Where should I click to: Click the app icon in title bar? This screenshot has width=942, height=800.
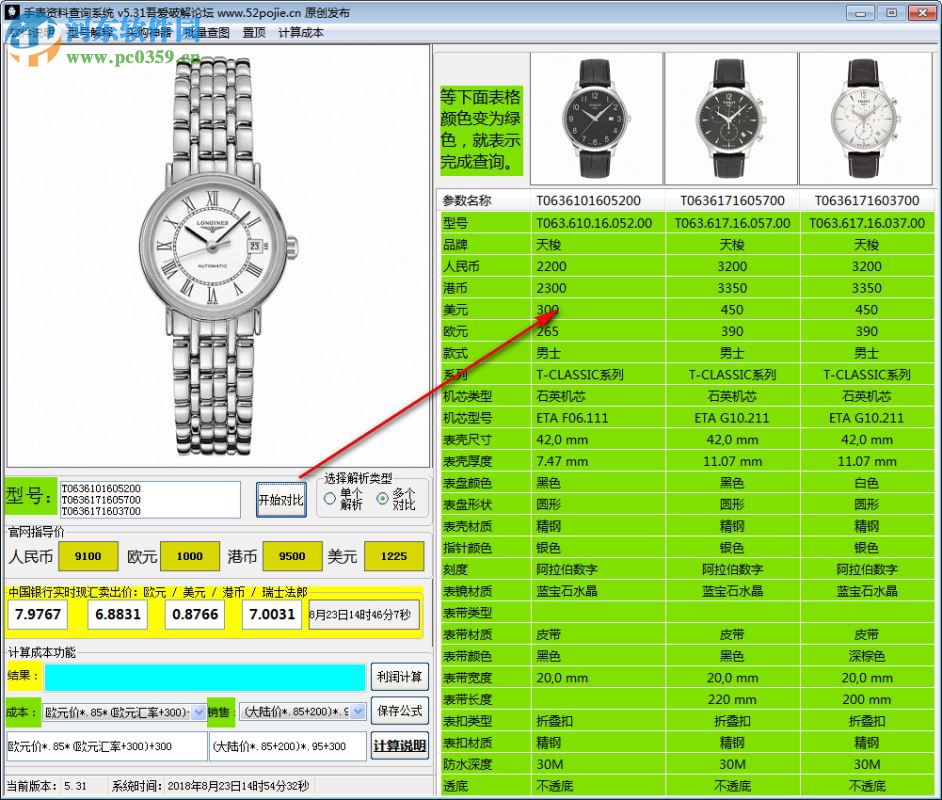pyautogui.click(x=11, y=11)
